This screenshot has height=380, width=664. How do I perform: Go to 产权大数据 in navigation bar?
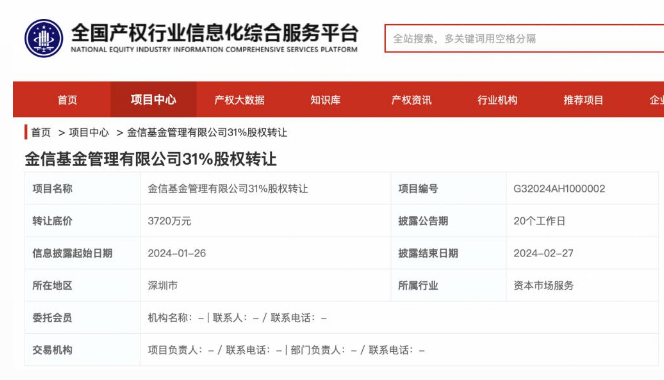[x=239, y=100]
